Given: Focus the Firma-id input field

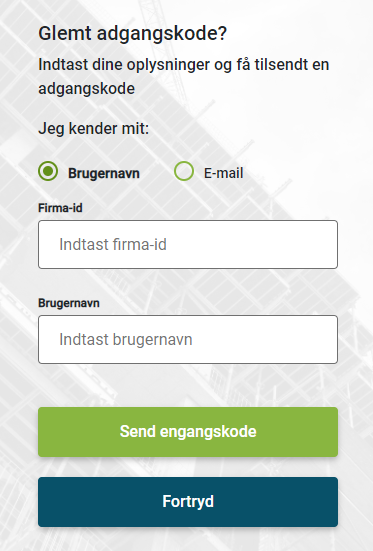Looking at the screenshot, I should (x=188, y=245).
